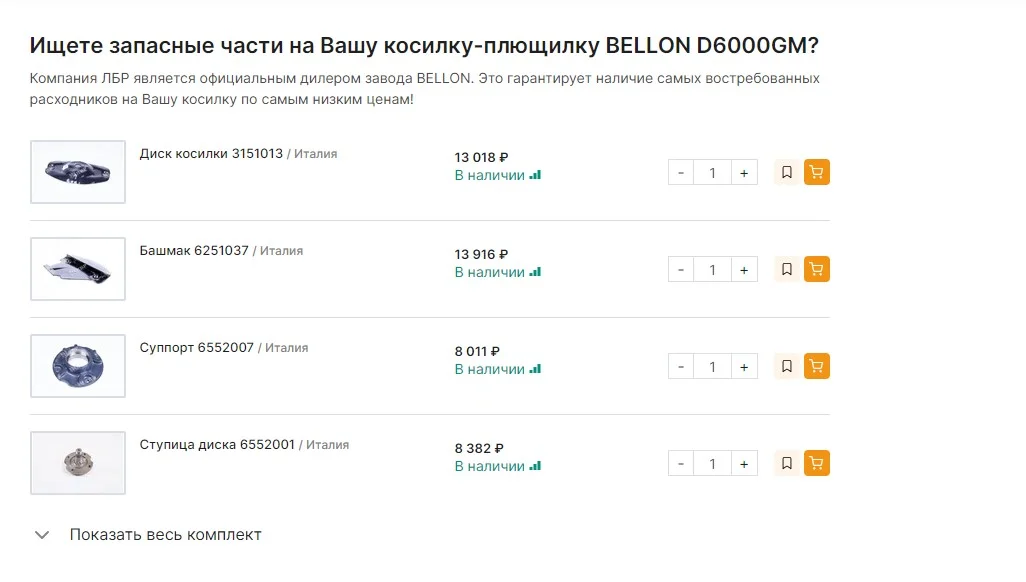Decrease quantity of Ступица диска 6552001
The image size is (1026, 582).
(x=681, y=464)
